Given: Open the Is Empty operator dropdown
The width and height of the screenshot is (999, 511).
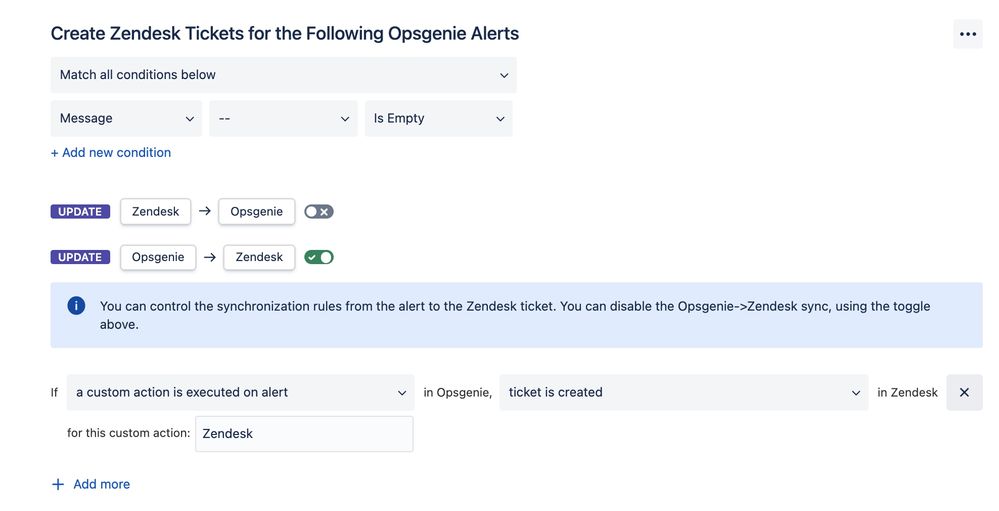Looking at the screenshot, I should [438, 119].
